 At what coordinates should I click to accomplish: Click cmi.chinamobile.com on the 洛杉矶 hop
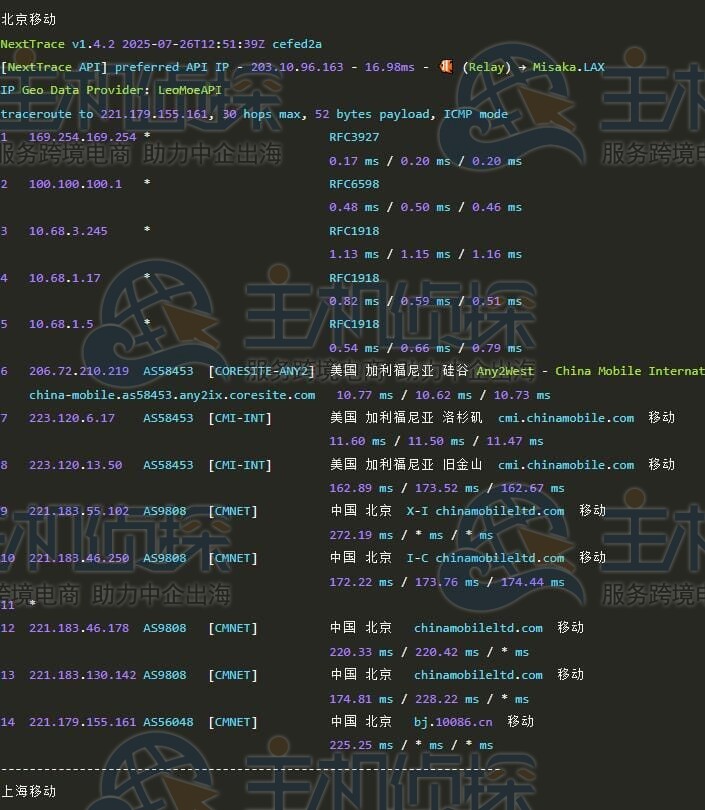(x=566, y=418)
